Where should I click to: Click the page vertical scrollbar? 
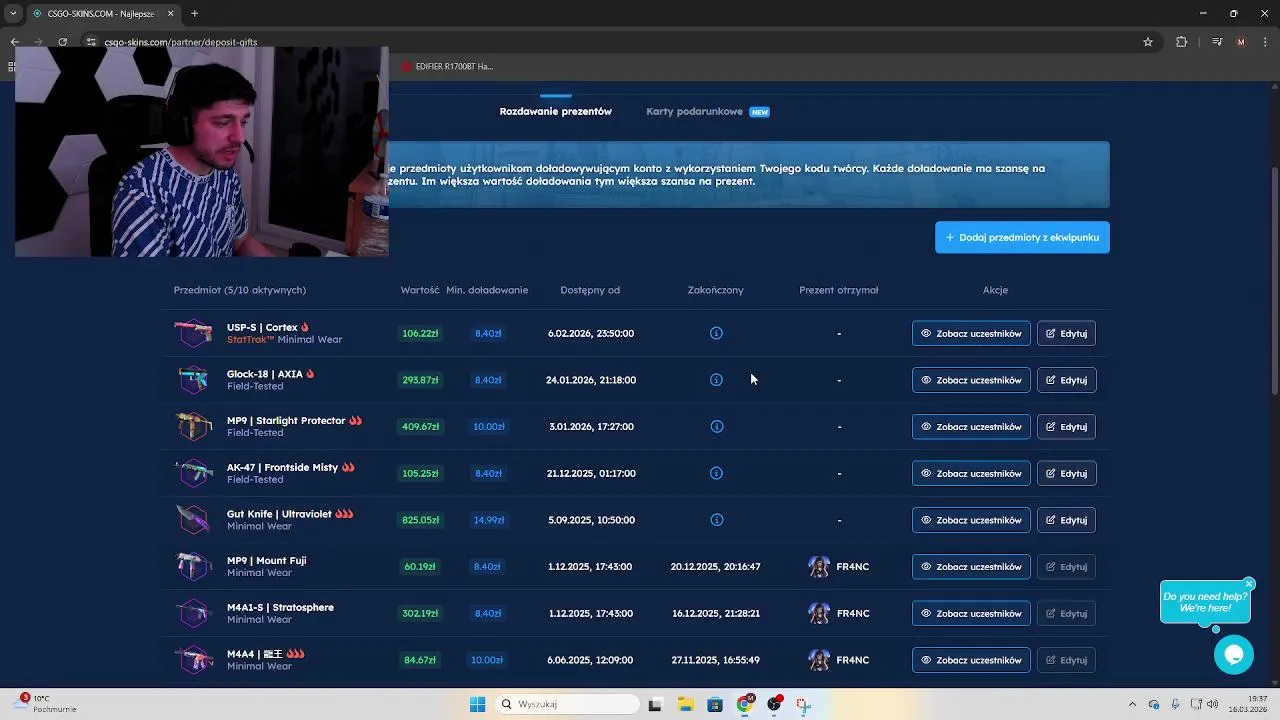(1274, 280)
